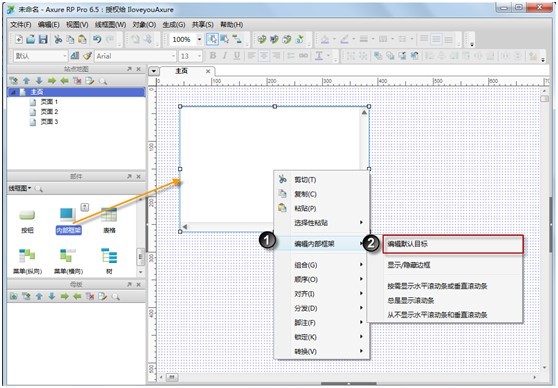Select the 菜单(横向) horizontal menu widget
This screenshot has width=558, height=388.
click(x=68, y=262)
